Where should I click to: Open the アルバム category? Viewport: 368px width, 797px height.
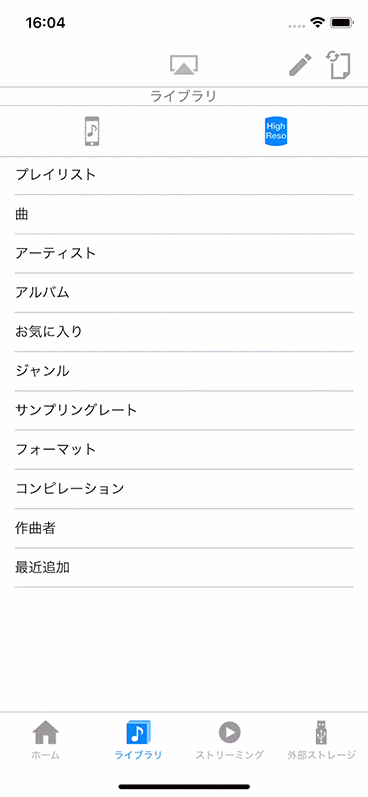pyautogui.click(x=184, y=293)
